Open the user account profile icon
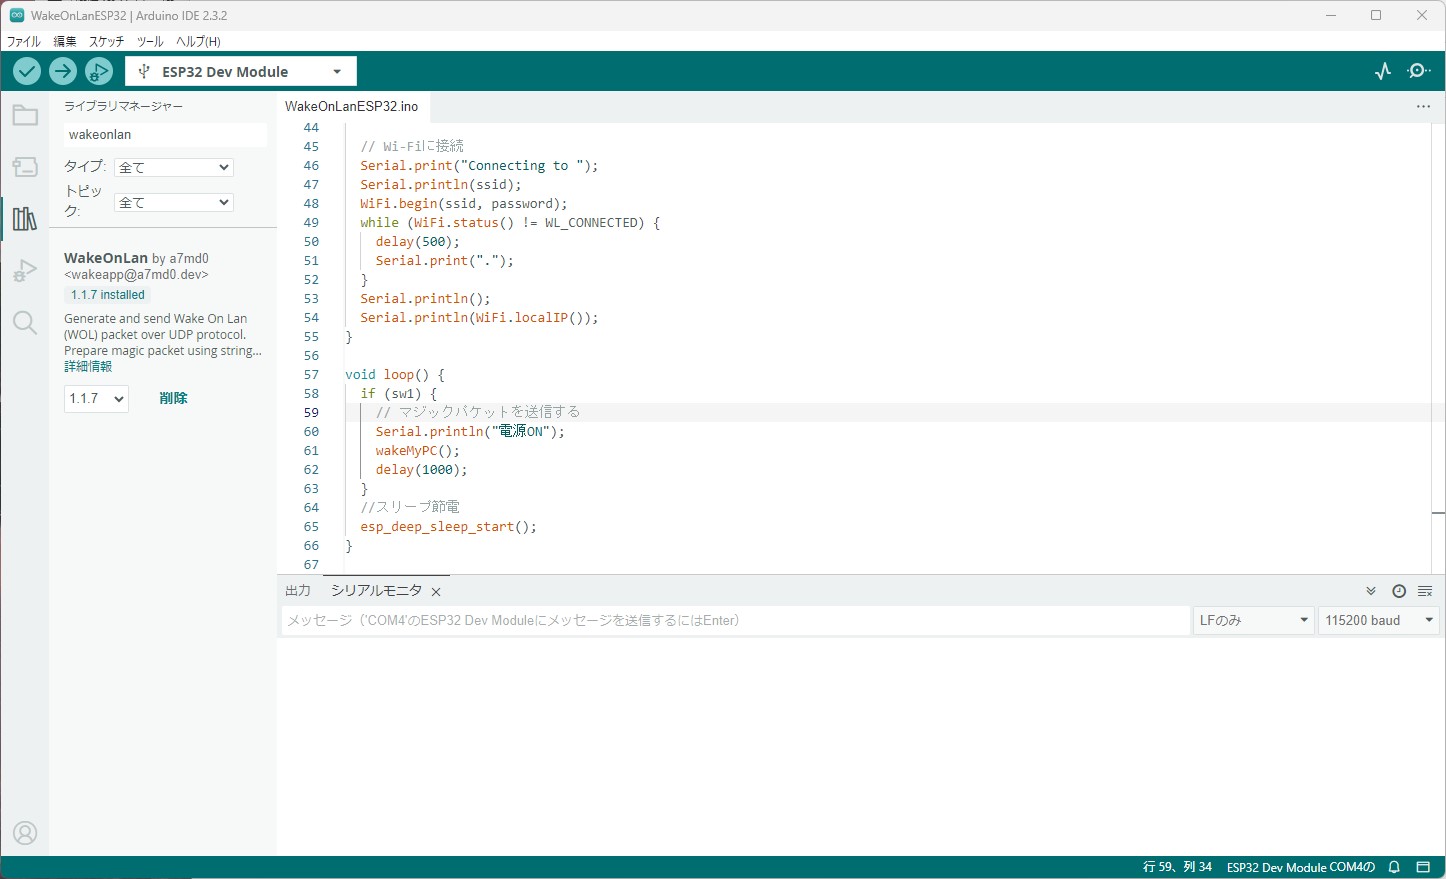The image size is (1446, 879). (25, 833)
